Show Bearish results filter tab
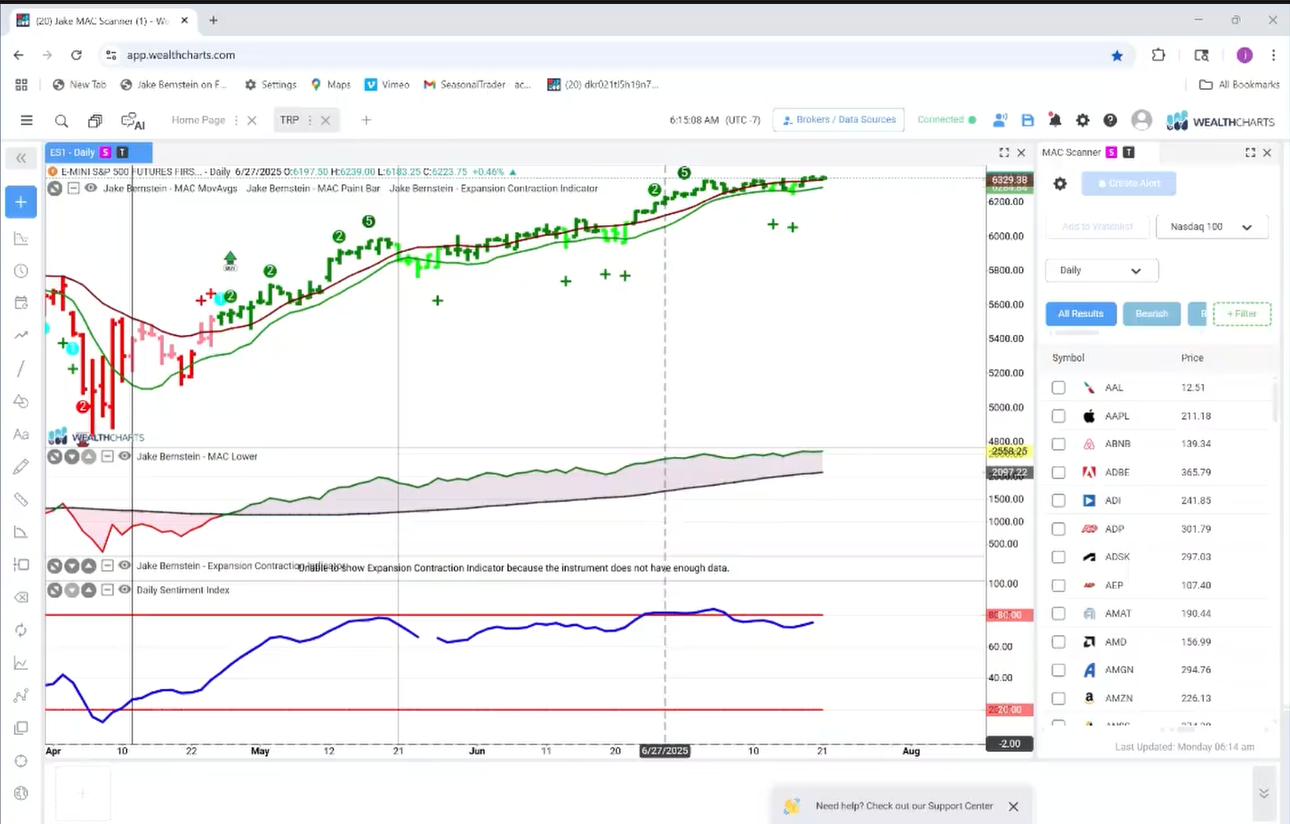The height and width of the screenshot is (824, 1290). pyautogui.click(x=1152, y=314)
